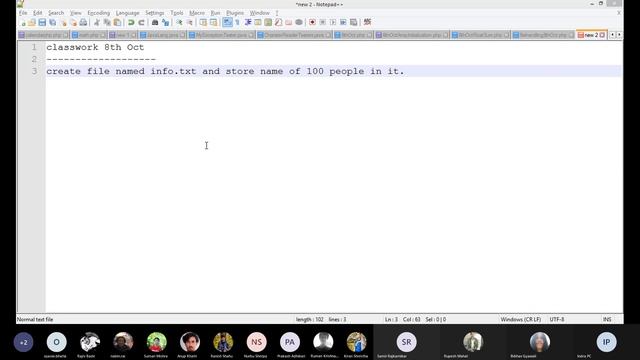The height and width of the screenshot is (360, 640).
Task: Switch to the new 1 tab
Action: click(x=123, y=35)
